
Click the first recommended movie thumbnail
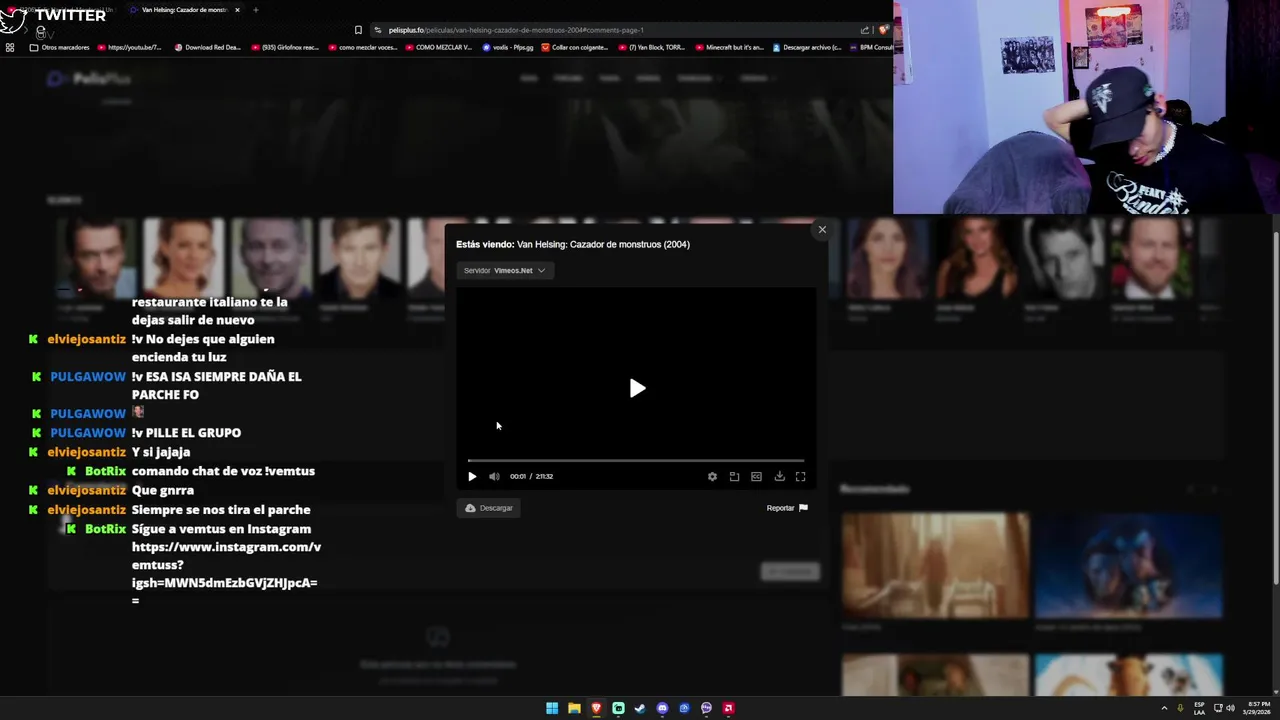[935, 566]
